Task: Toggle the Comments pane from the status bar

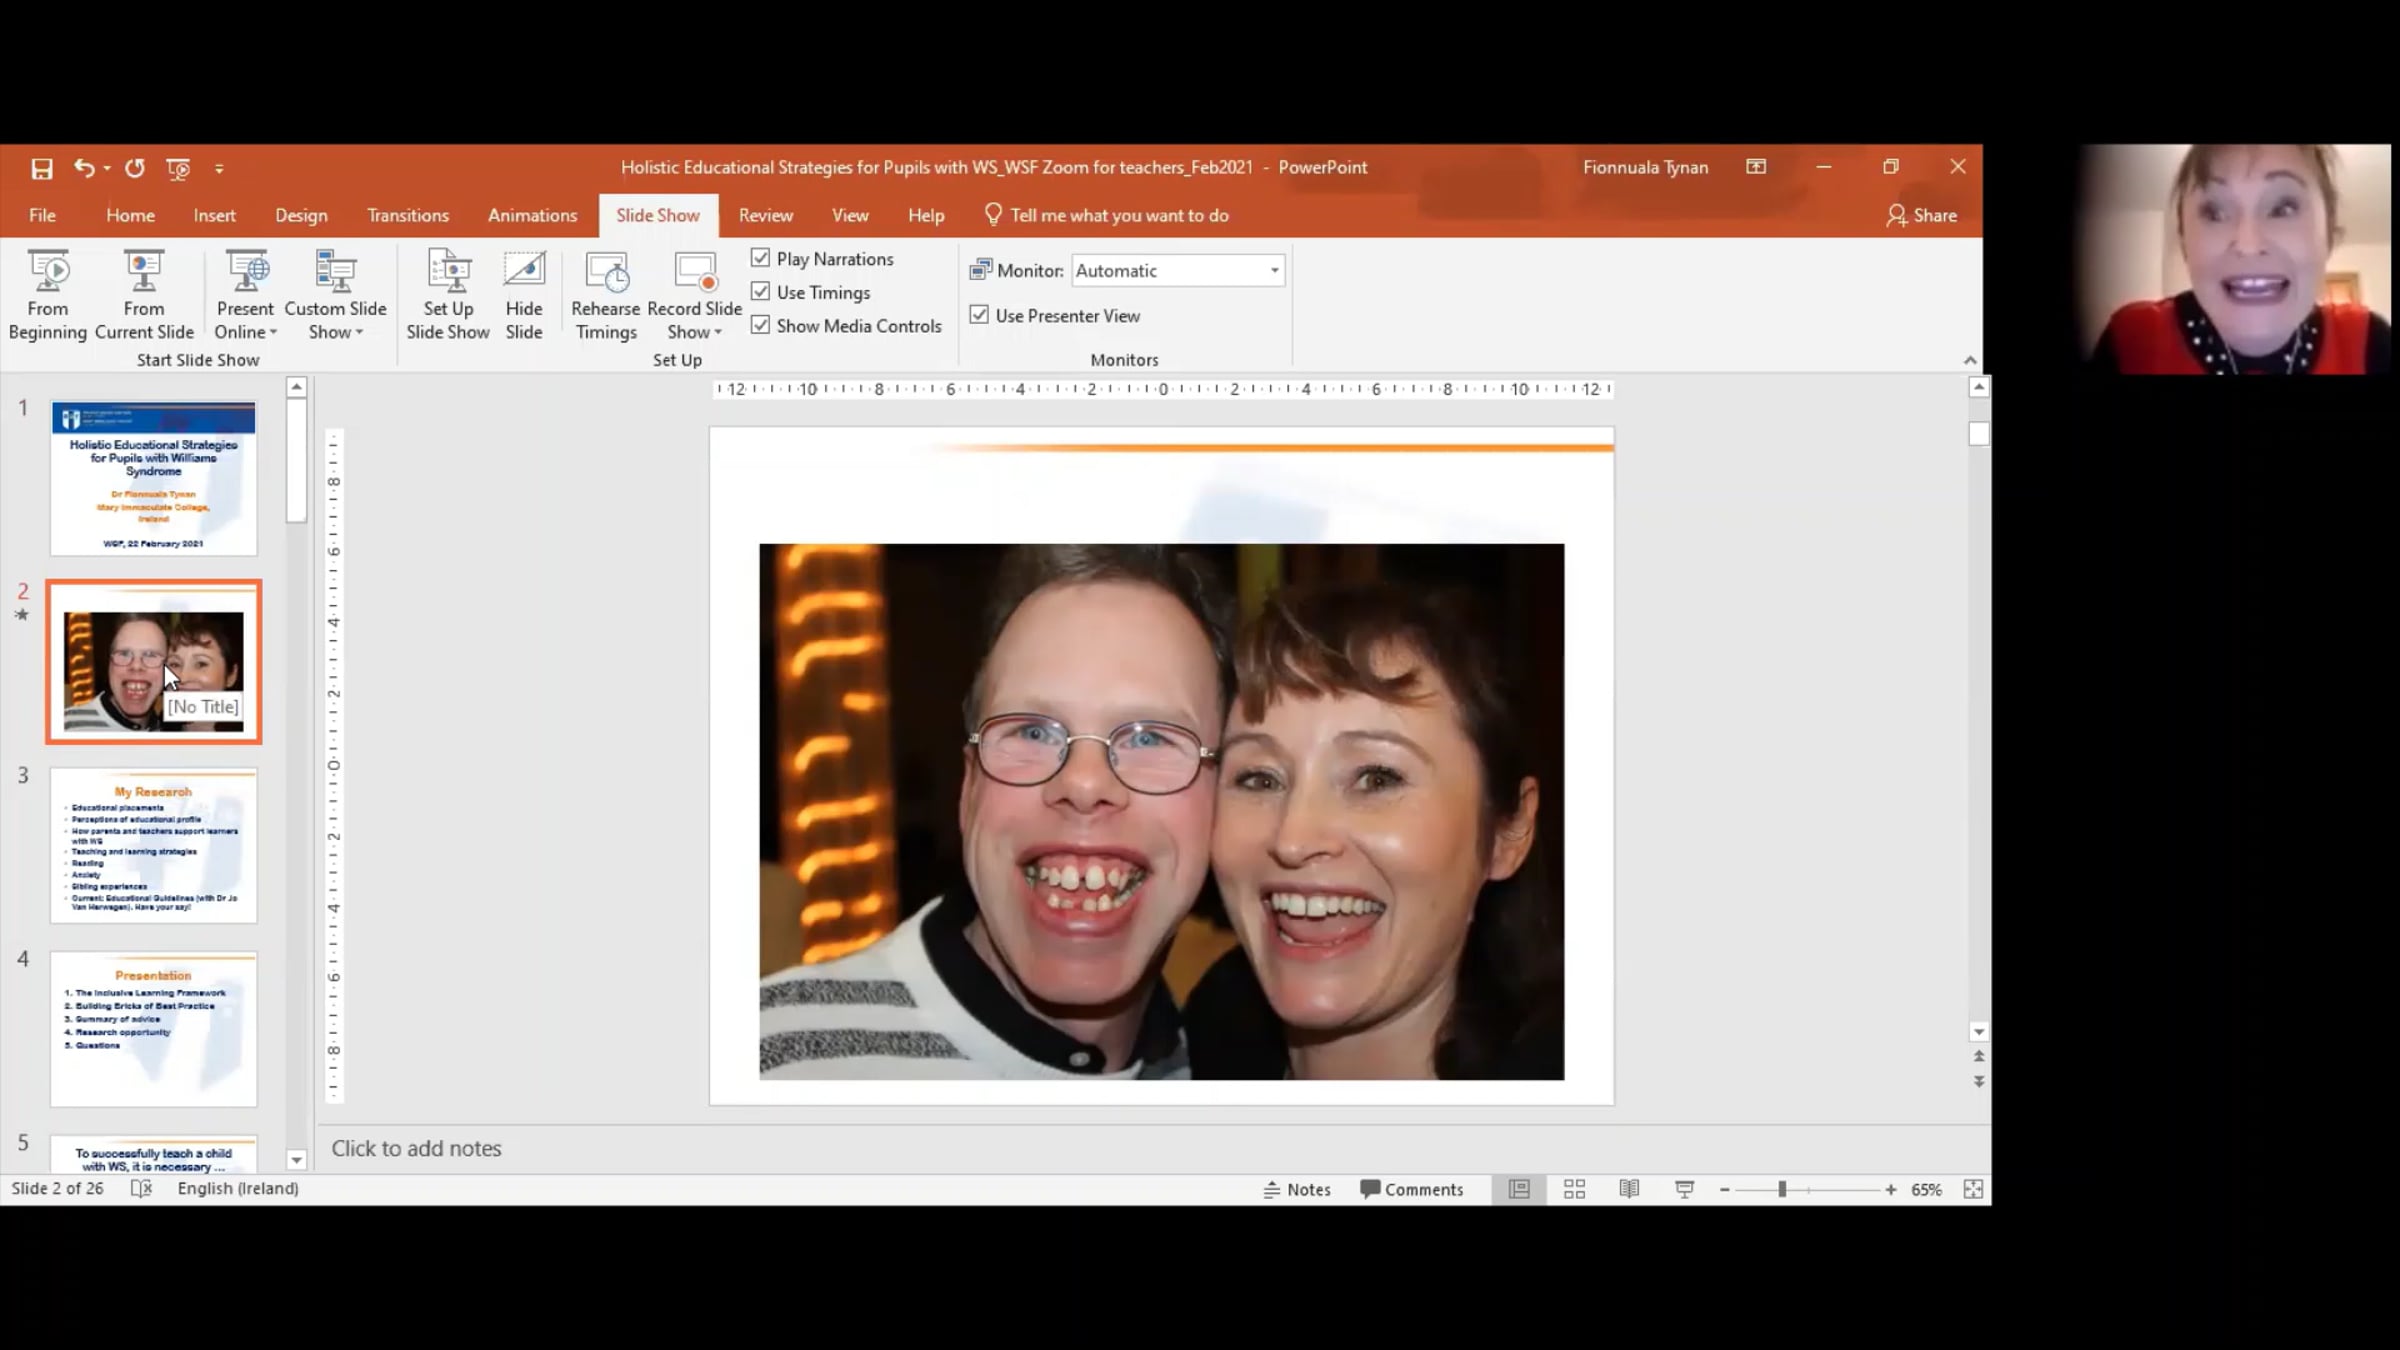Action: [1412, 1189]
